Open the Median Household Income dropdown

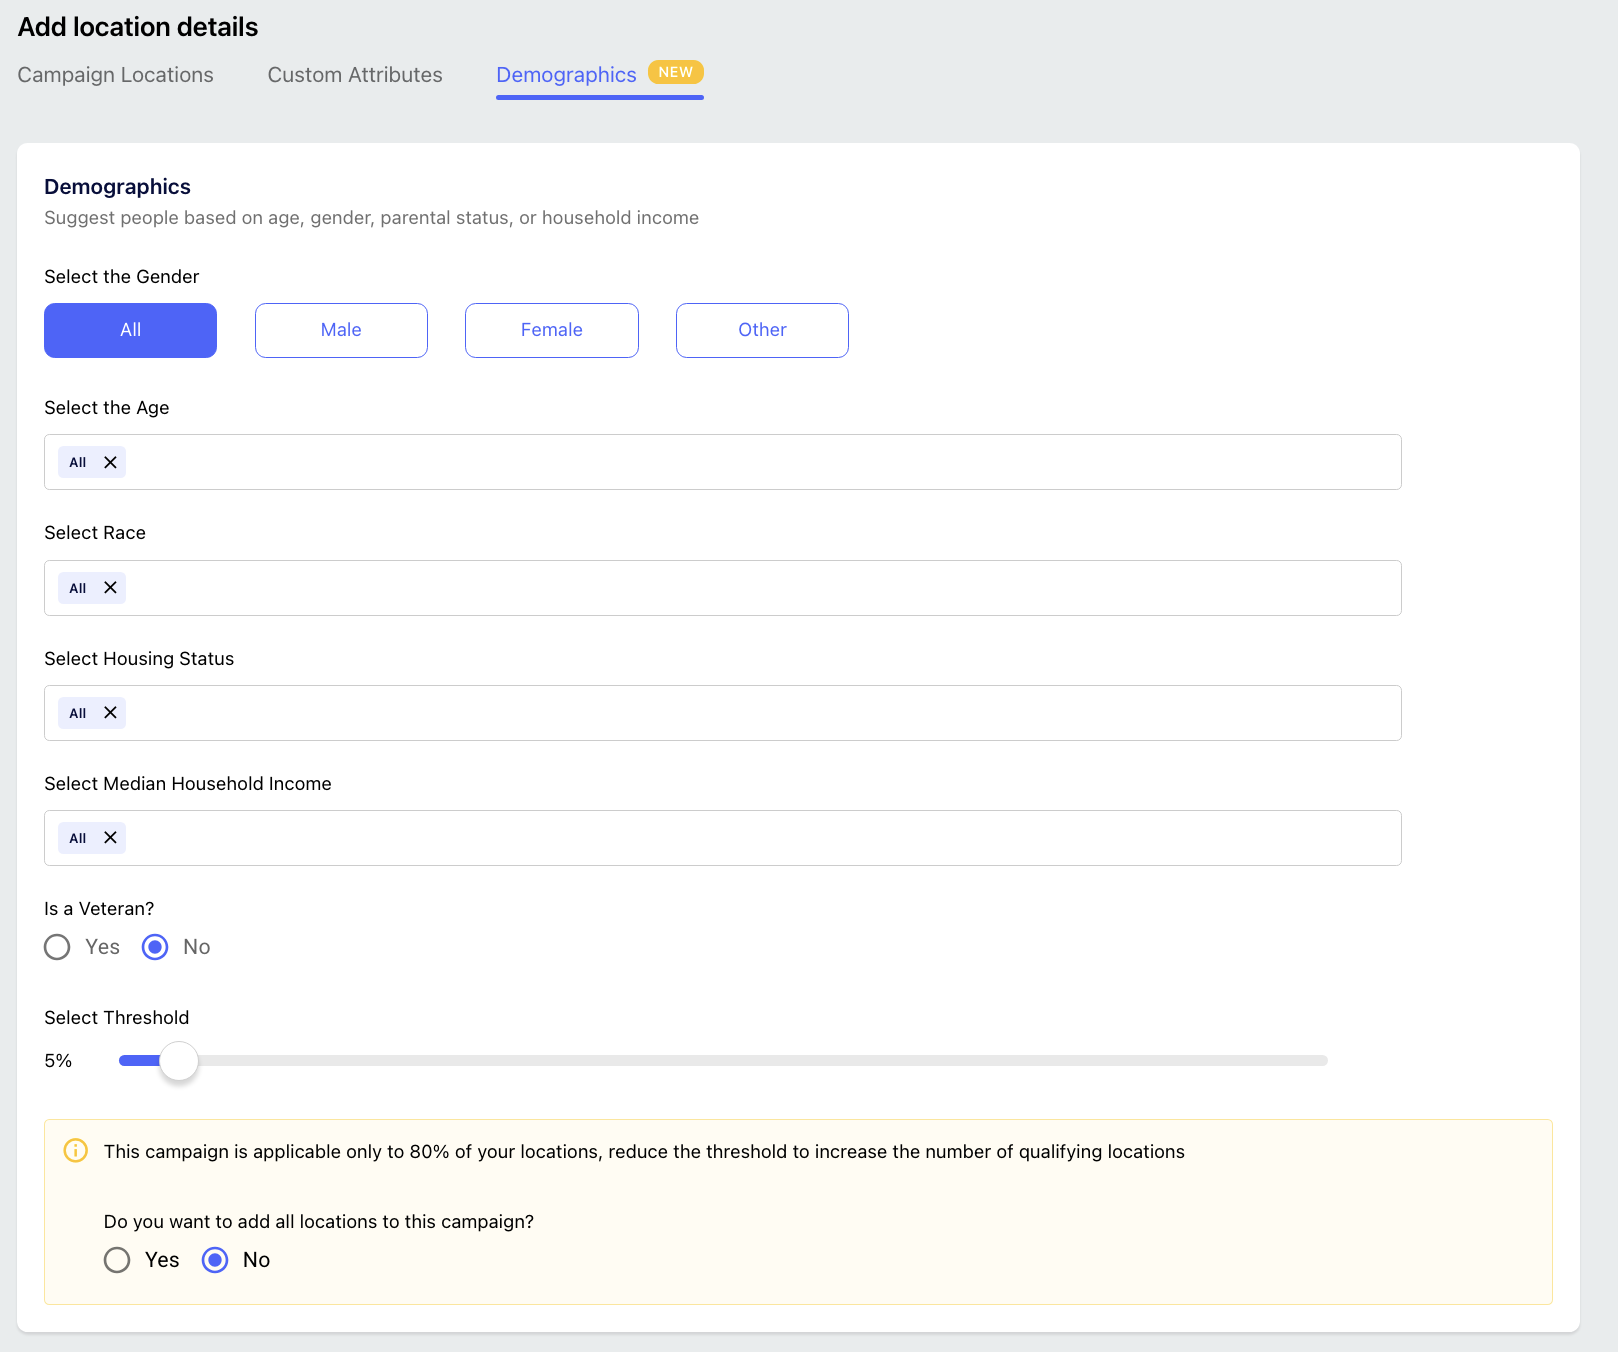coord(723,838)
